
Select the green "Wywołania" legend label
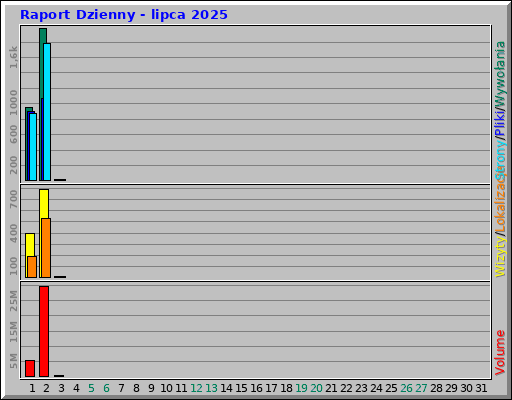tap(500, 75)
